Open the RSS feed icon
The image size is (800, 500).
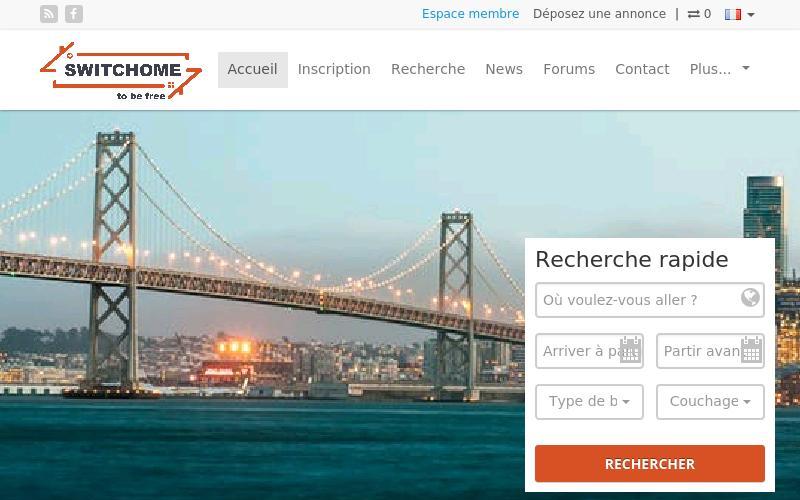(48, 14)
